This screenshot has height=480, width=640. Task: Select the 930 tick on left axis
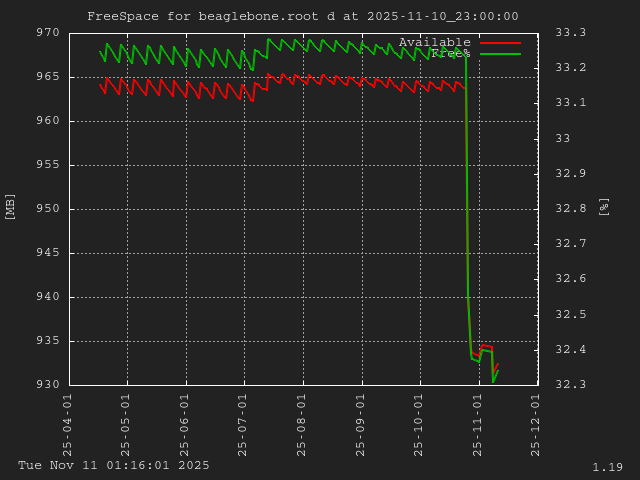coord(49,385)
